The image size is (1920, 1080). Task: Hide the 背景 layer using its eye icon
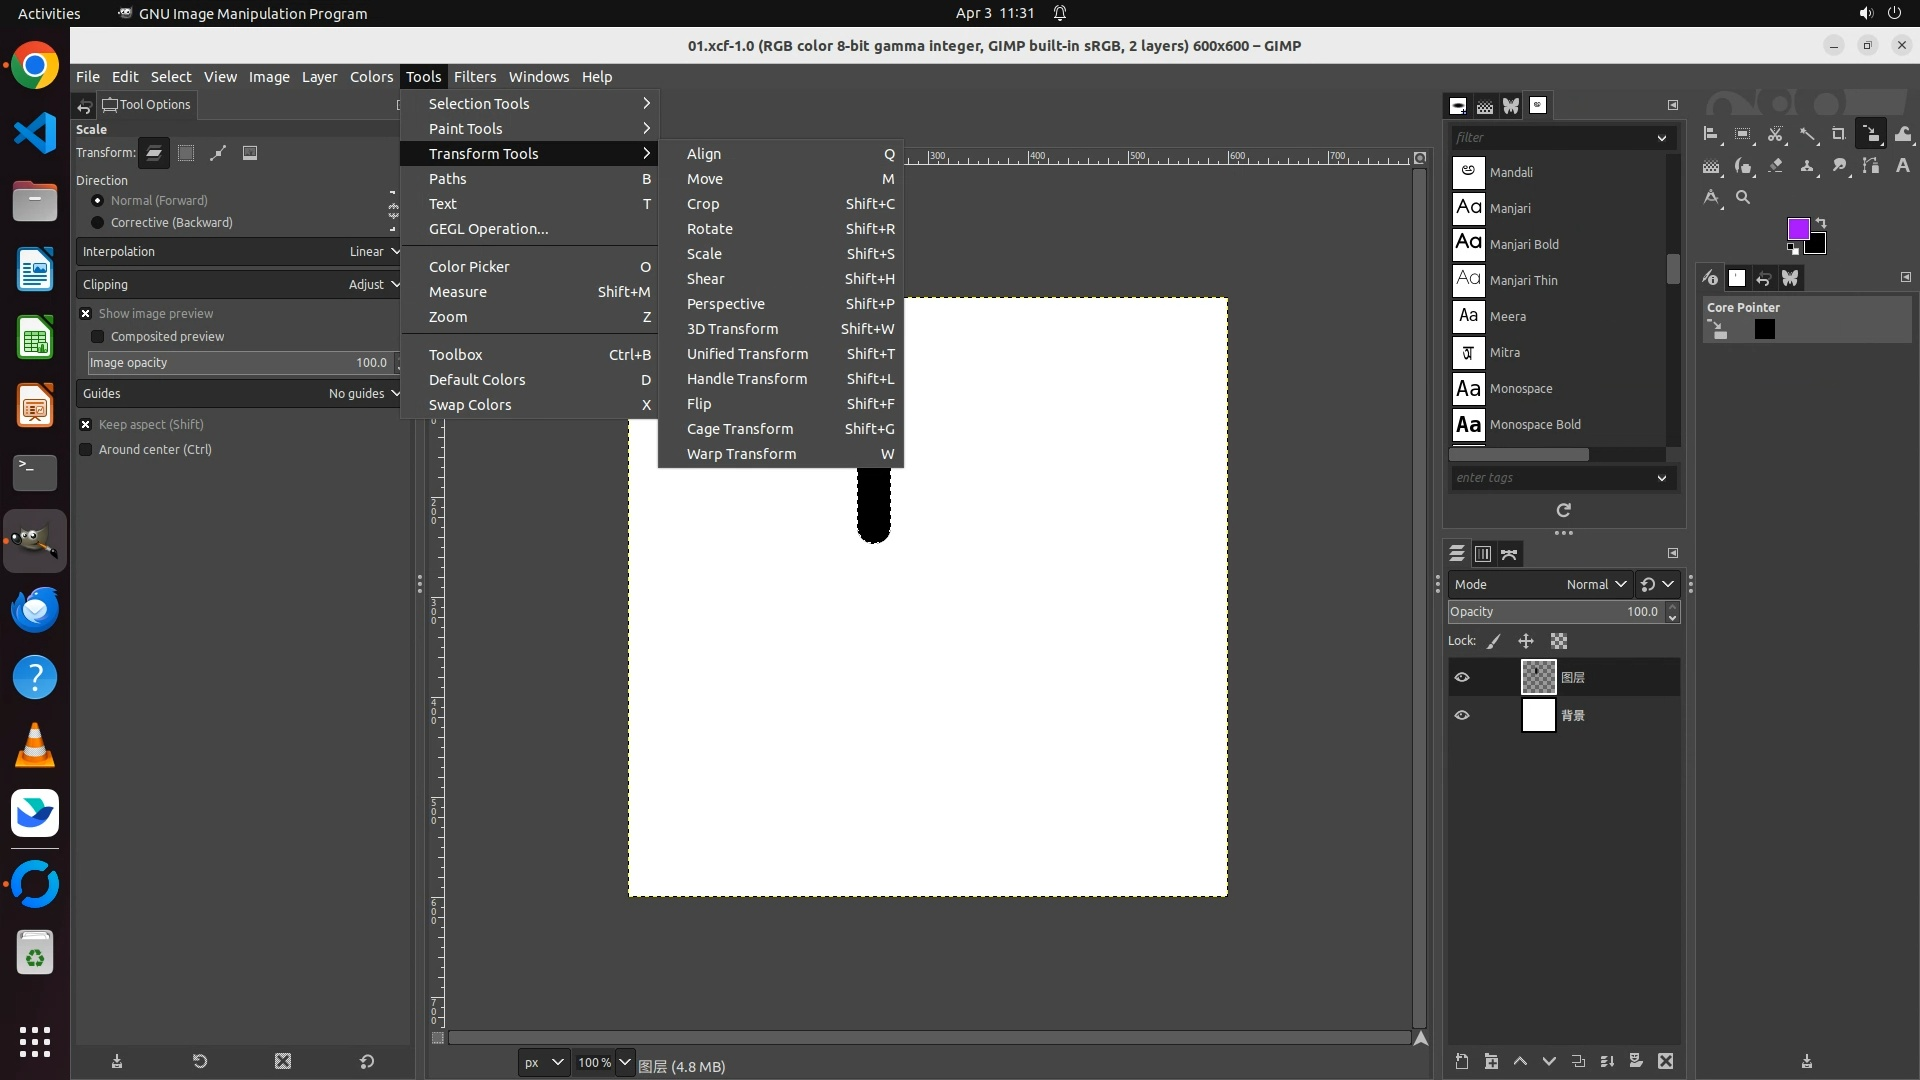tap(1462, 716)
